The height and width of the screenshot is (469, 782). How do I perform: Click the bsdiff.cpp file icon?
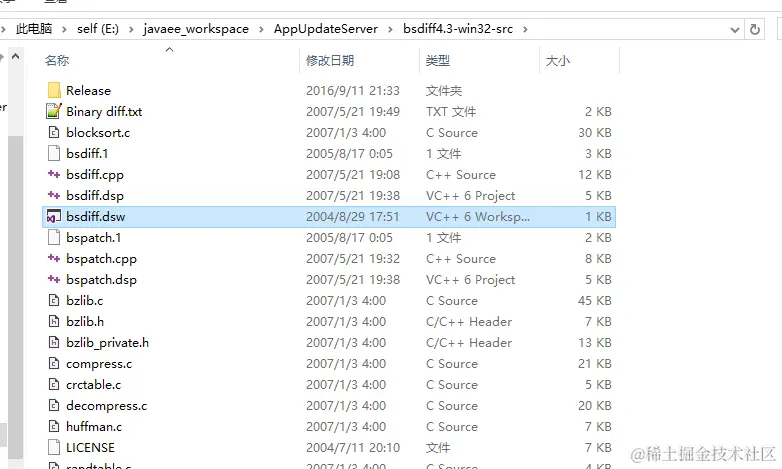point(54,174)
